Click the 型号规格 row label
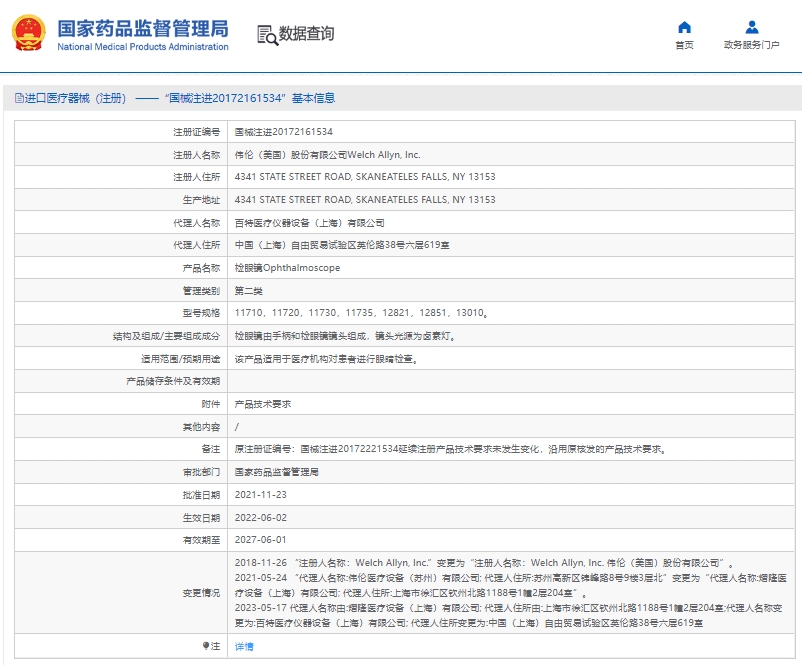The width and height of the screenshot is (802, 665). tap(201, 313)
